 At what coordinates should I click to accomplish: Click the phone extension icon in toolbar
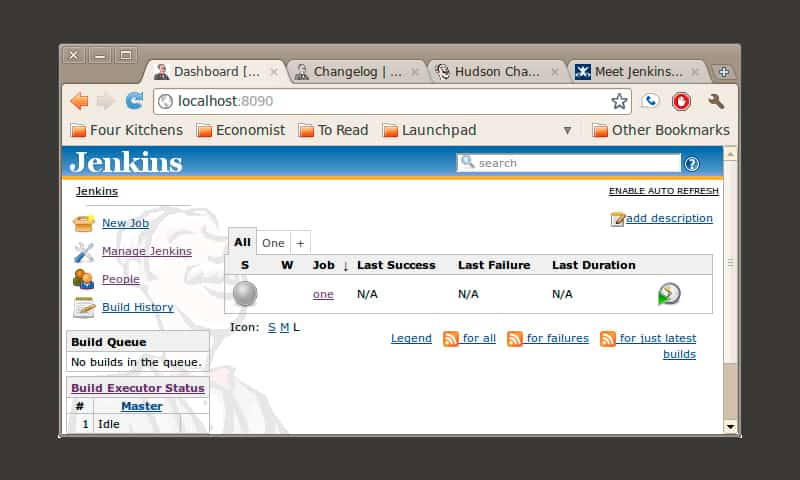click(650, 101)
